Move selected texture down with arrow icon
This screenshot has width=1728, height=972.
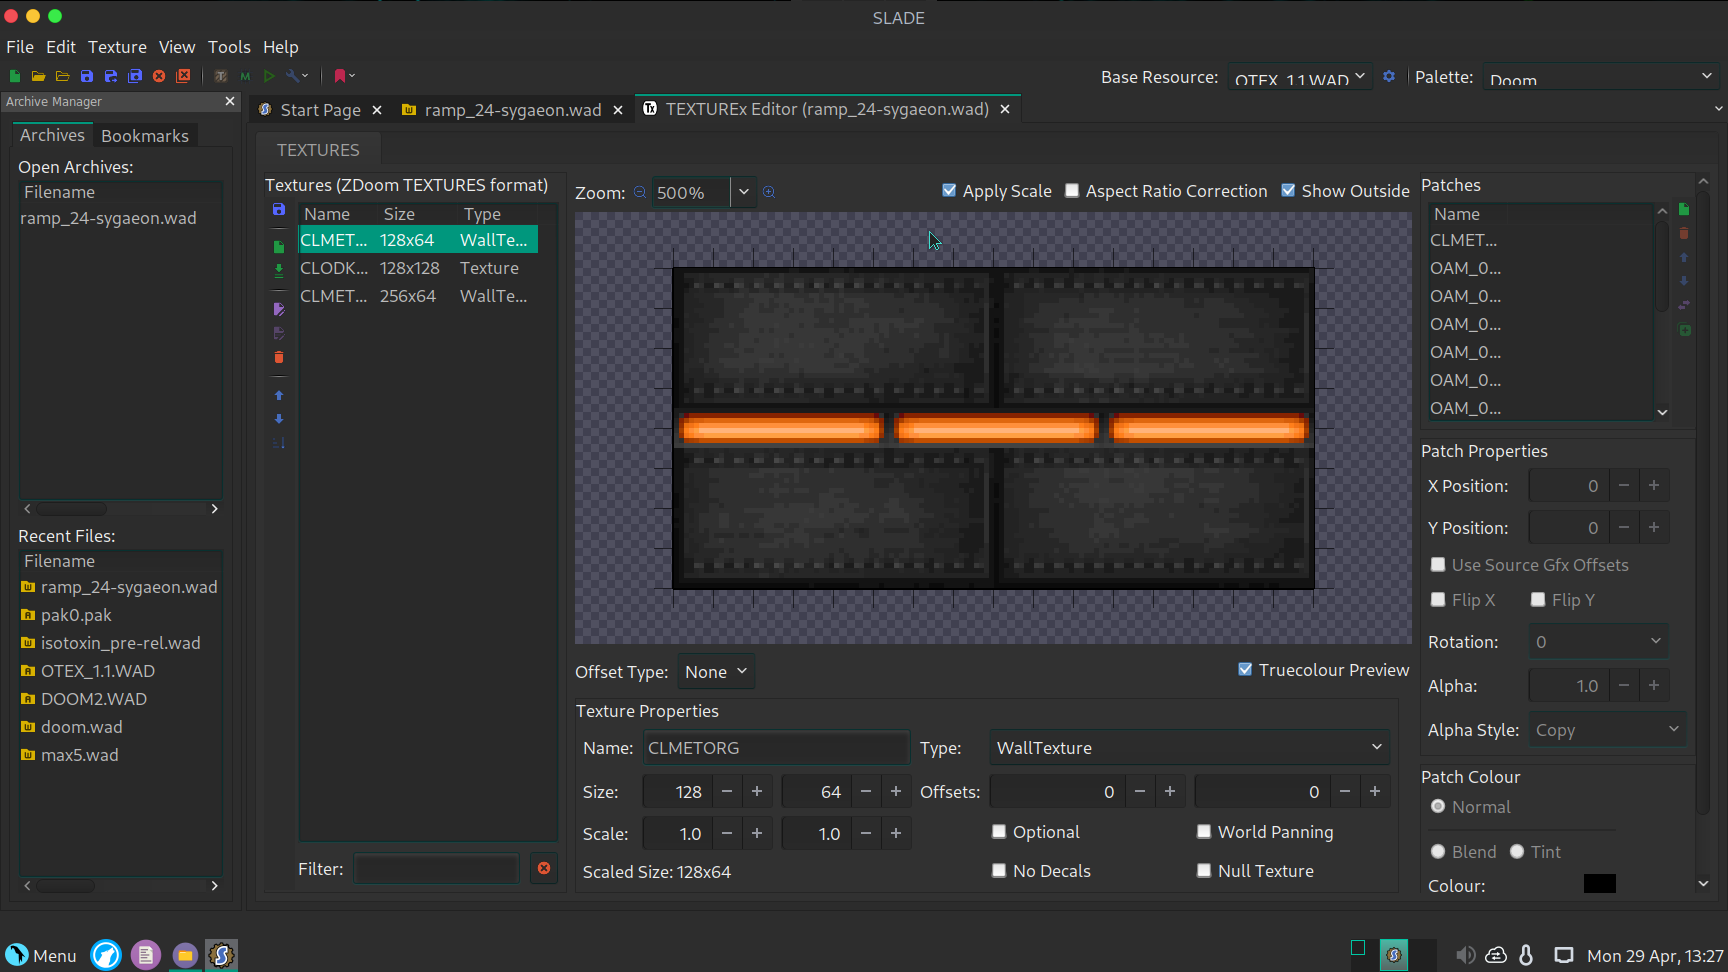pyautogui.click(x=279, y=419)
